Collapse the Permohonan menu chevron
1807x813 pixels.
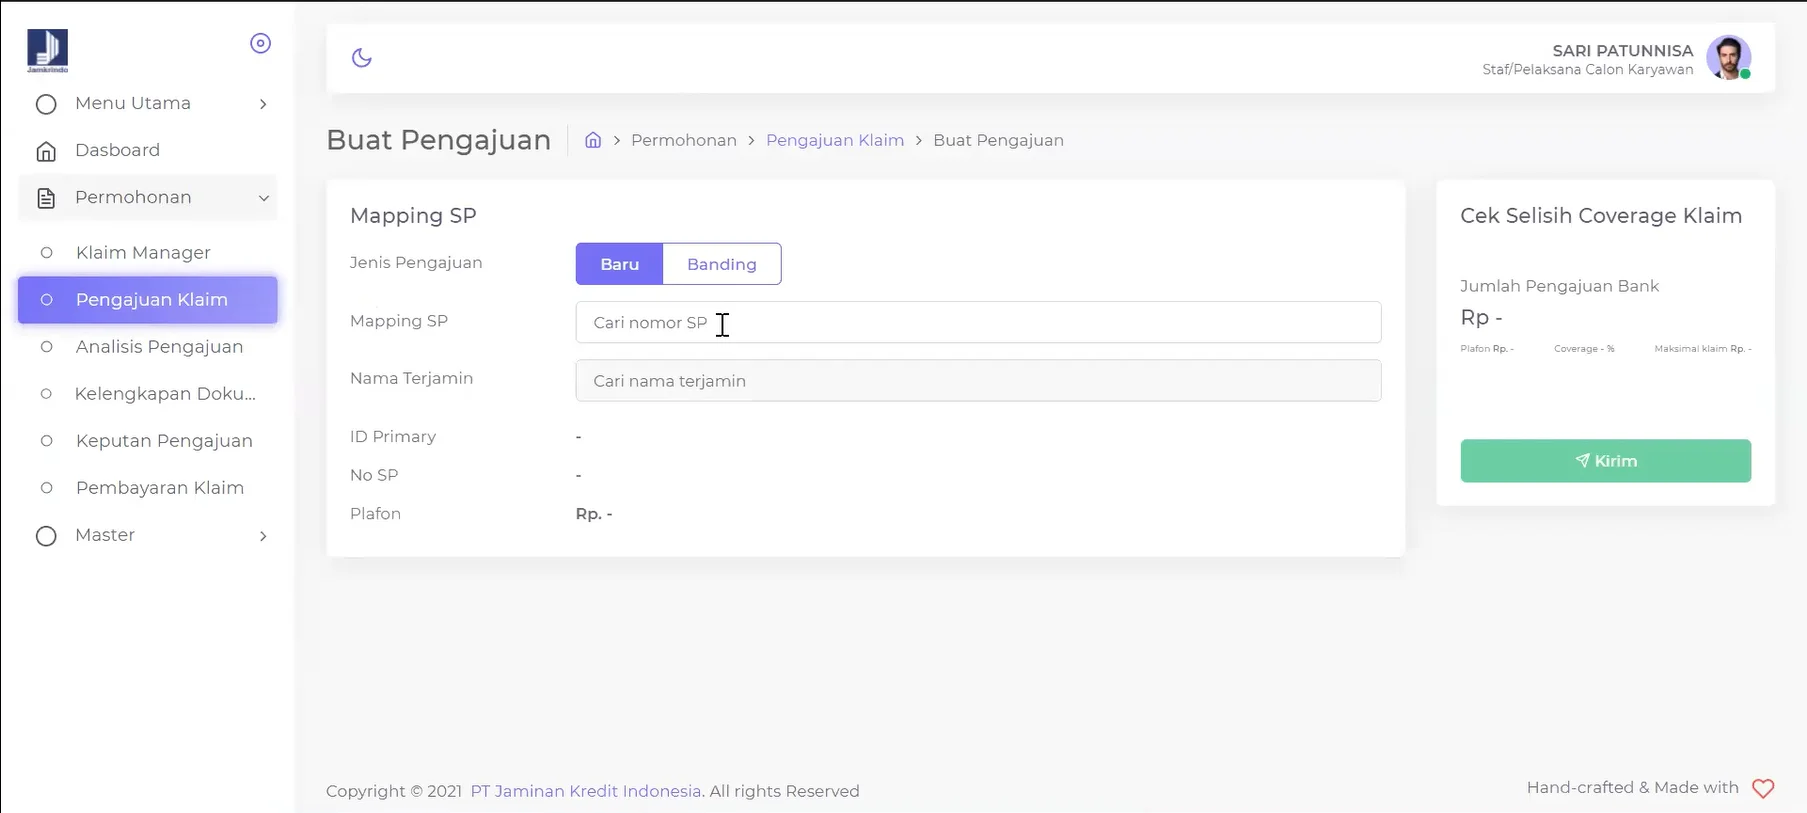coord(263,198)
